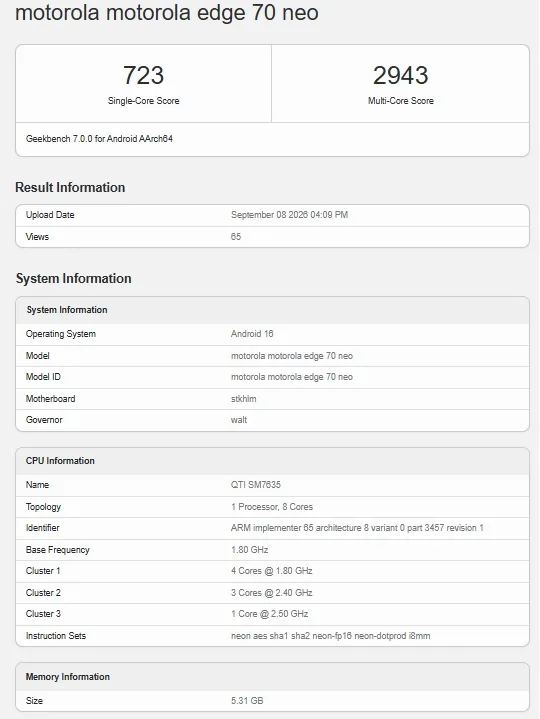Select the 'walt' governor value
Image resolution: width=540 pixels, height=719 pixels.
(239, 420)
